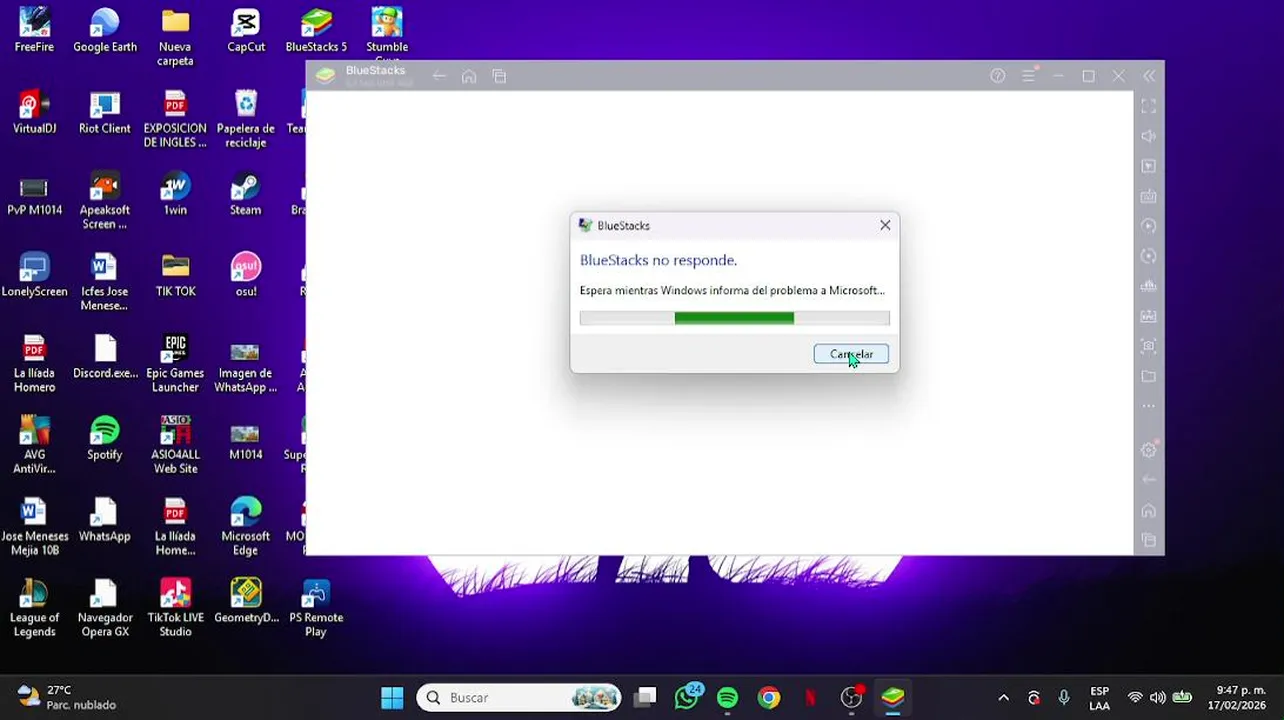Take a BlueStacks screenshot with camera icon
The height and width of the screenshot is (720, 1284).
tap(1149, 346)
